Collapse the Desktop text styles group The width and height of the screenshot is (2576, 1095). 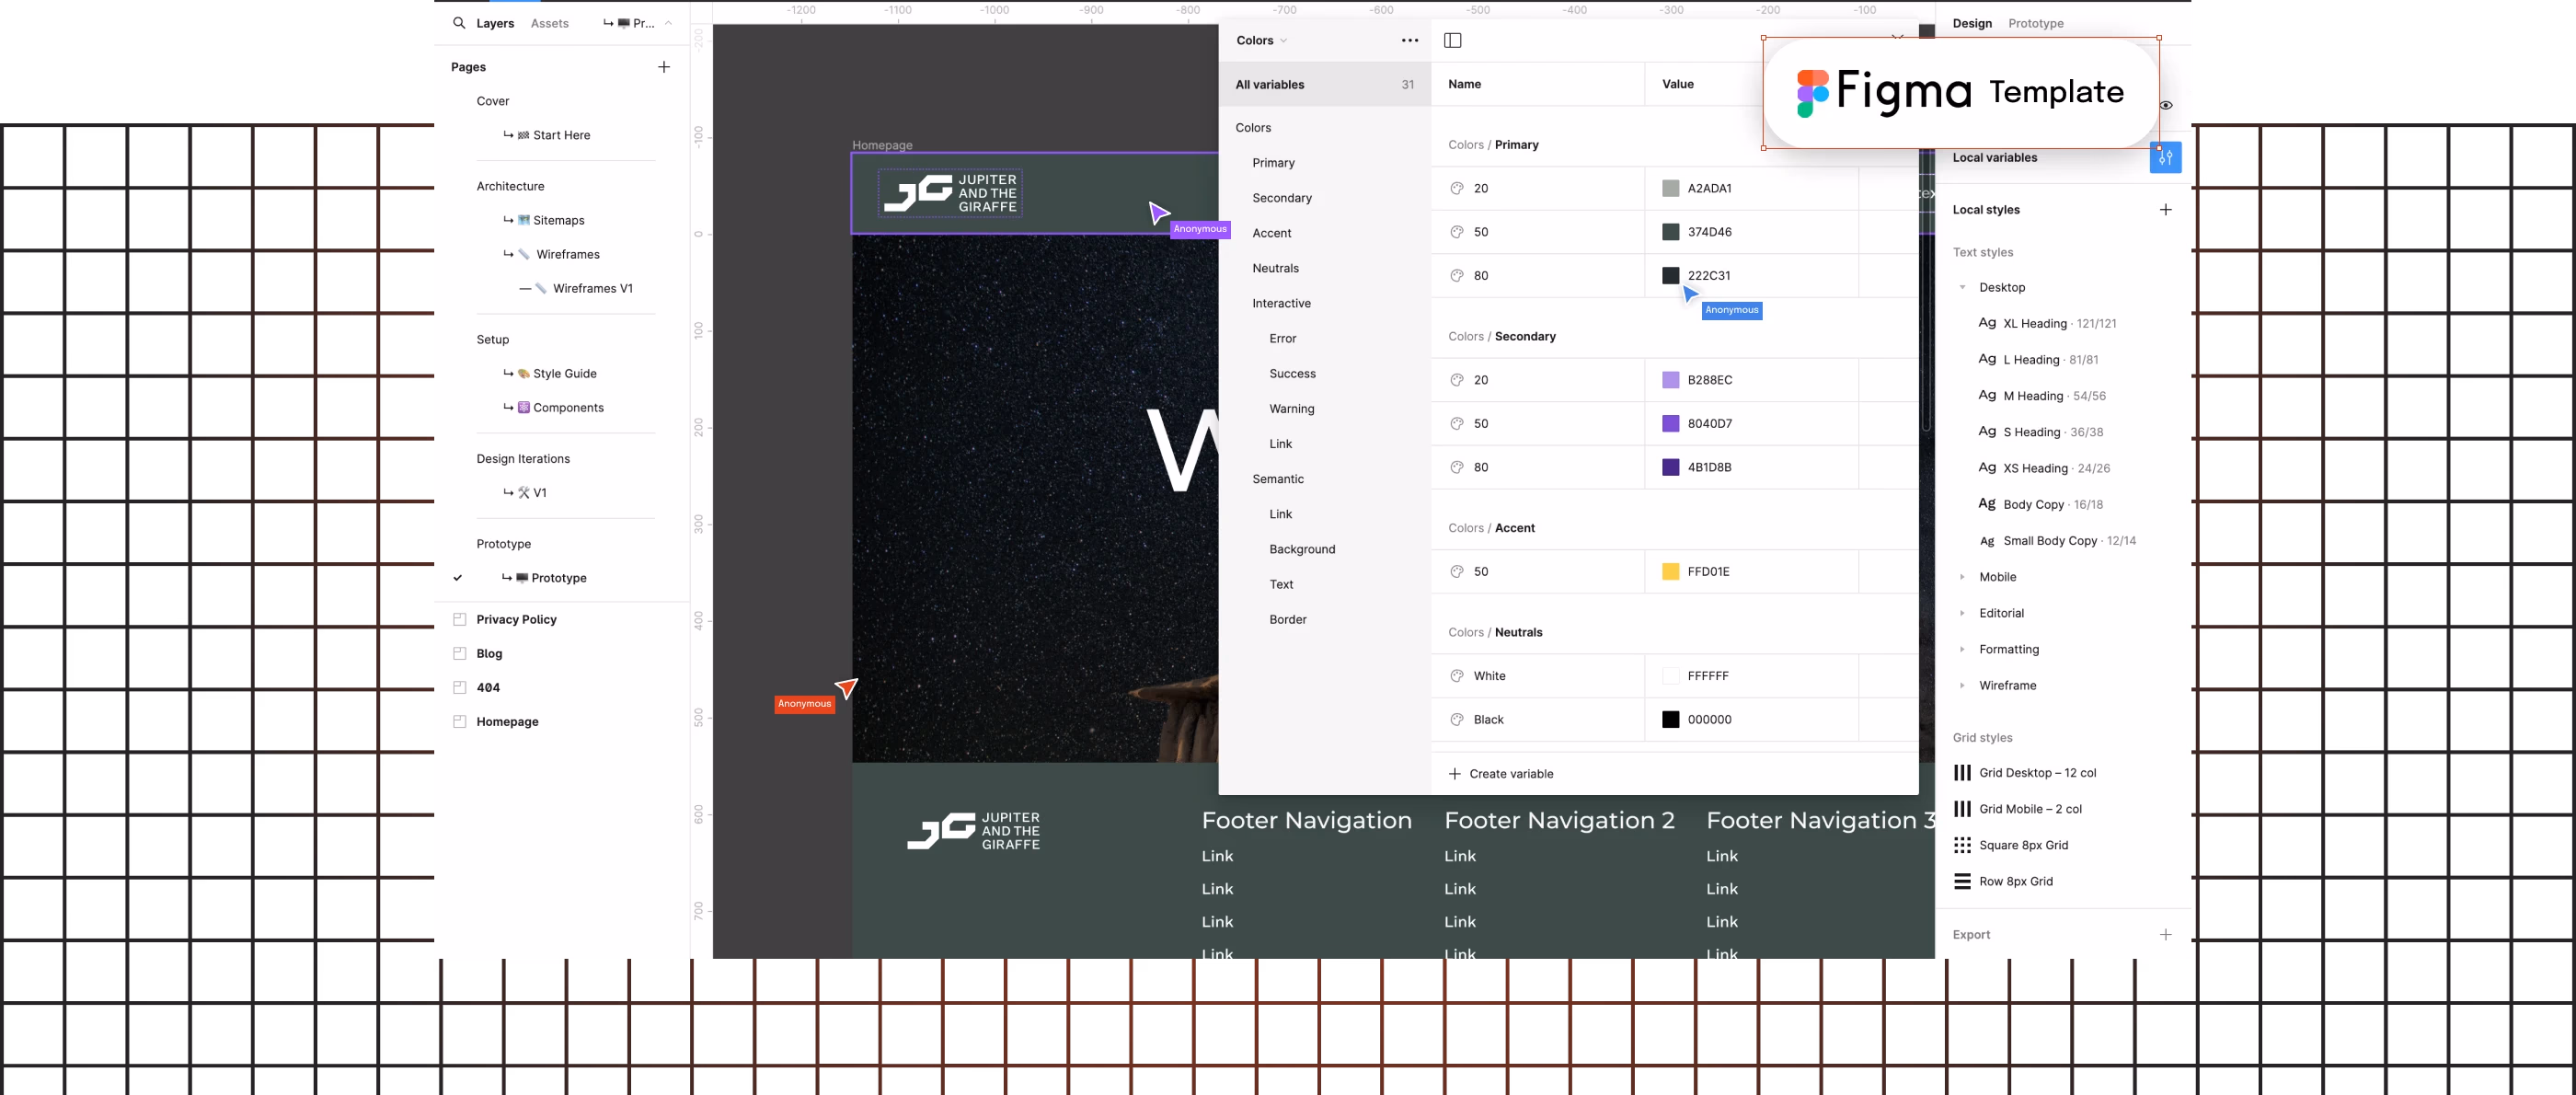pyautogui.click(x=1962, y=287)
